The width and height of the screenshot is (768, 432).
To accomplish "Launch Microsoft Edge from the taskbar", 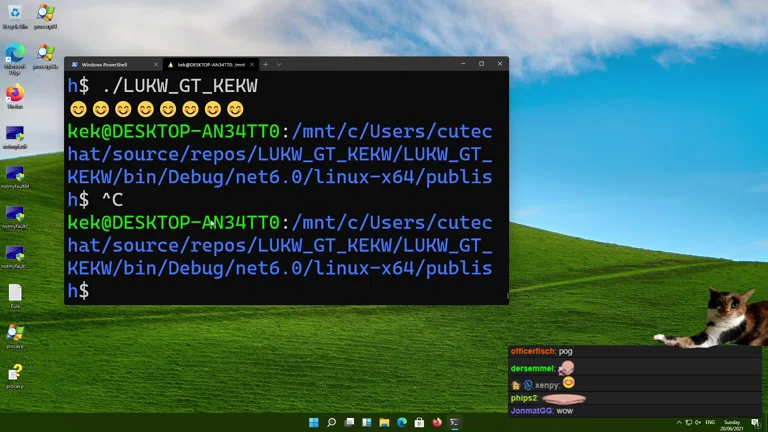I will [402, 422].
